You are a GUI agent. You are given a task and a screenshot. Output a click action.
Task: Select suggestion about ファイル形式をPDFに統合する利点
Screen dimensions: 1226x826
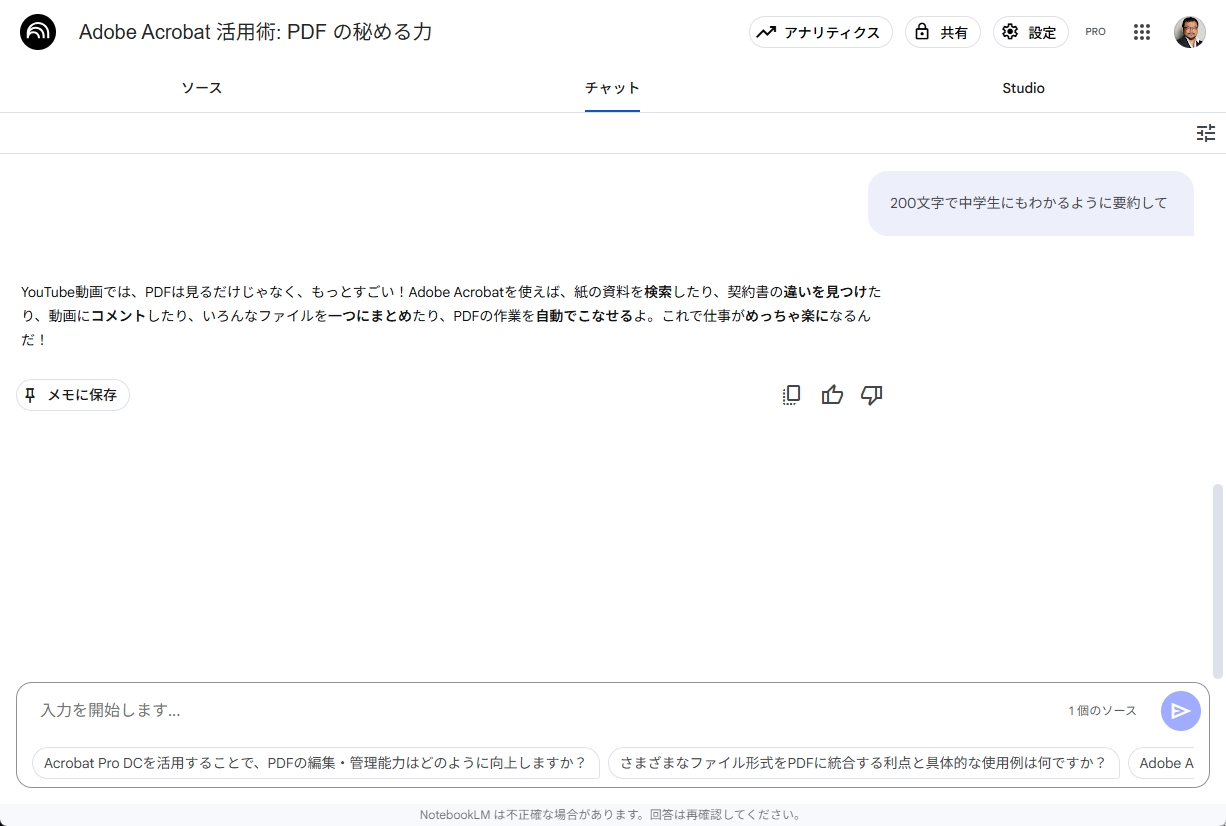click(x=863, y=763)
